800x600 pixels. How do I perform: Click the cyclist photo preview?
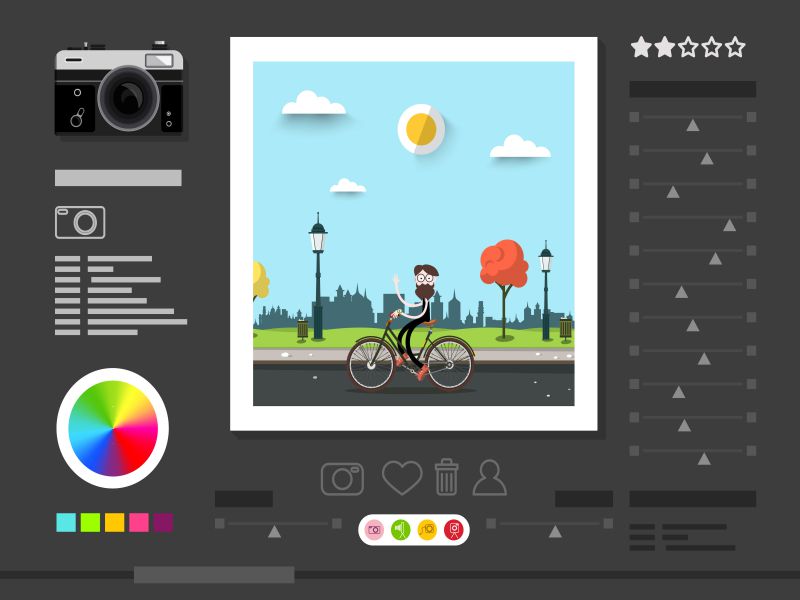click(x=413, y=234)
